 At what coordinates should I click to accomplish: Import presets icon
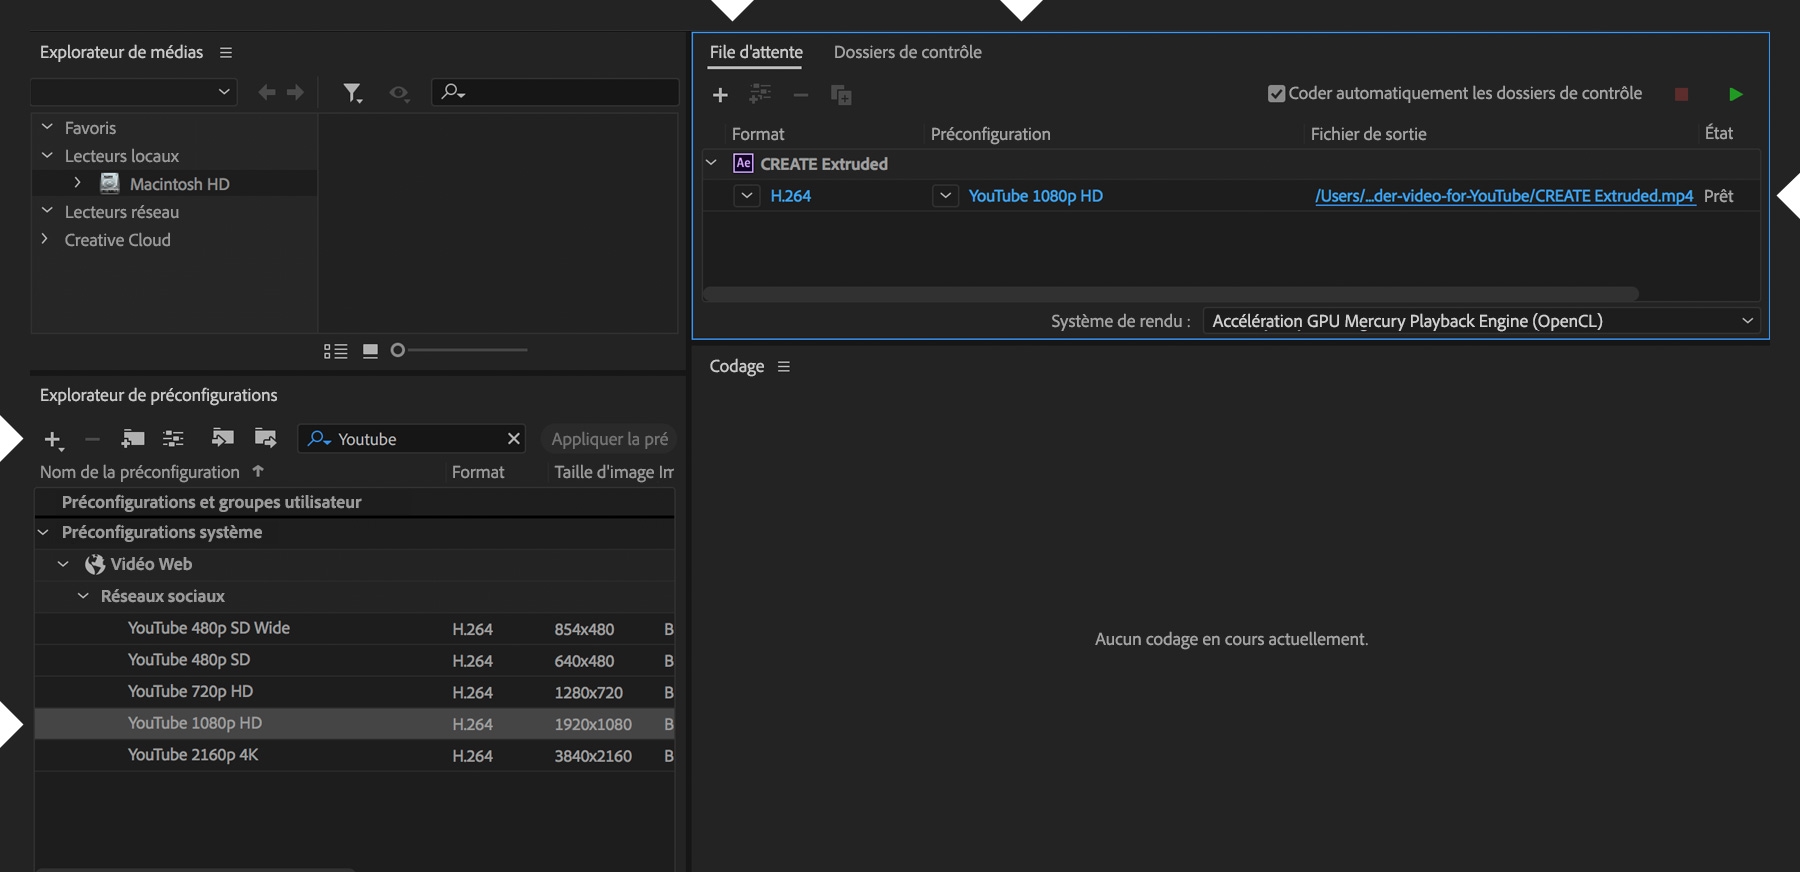pos(222,437)
